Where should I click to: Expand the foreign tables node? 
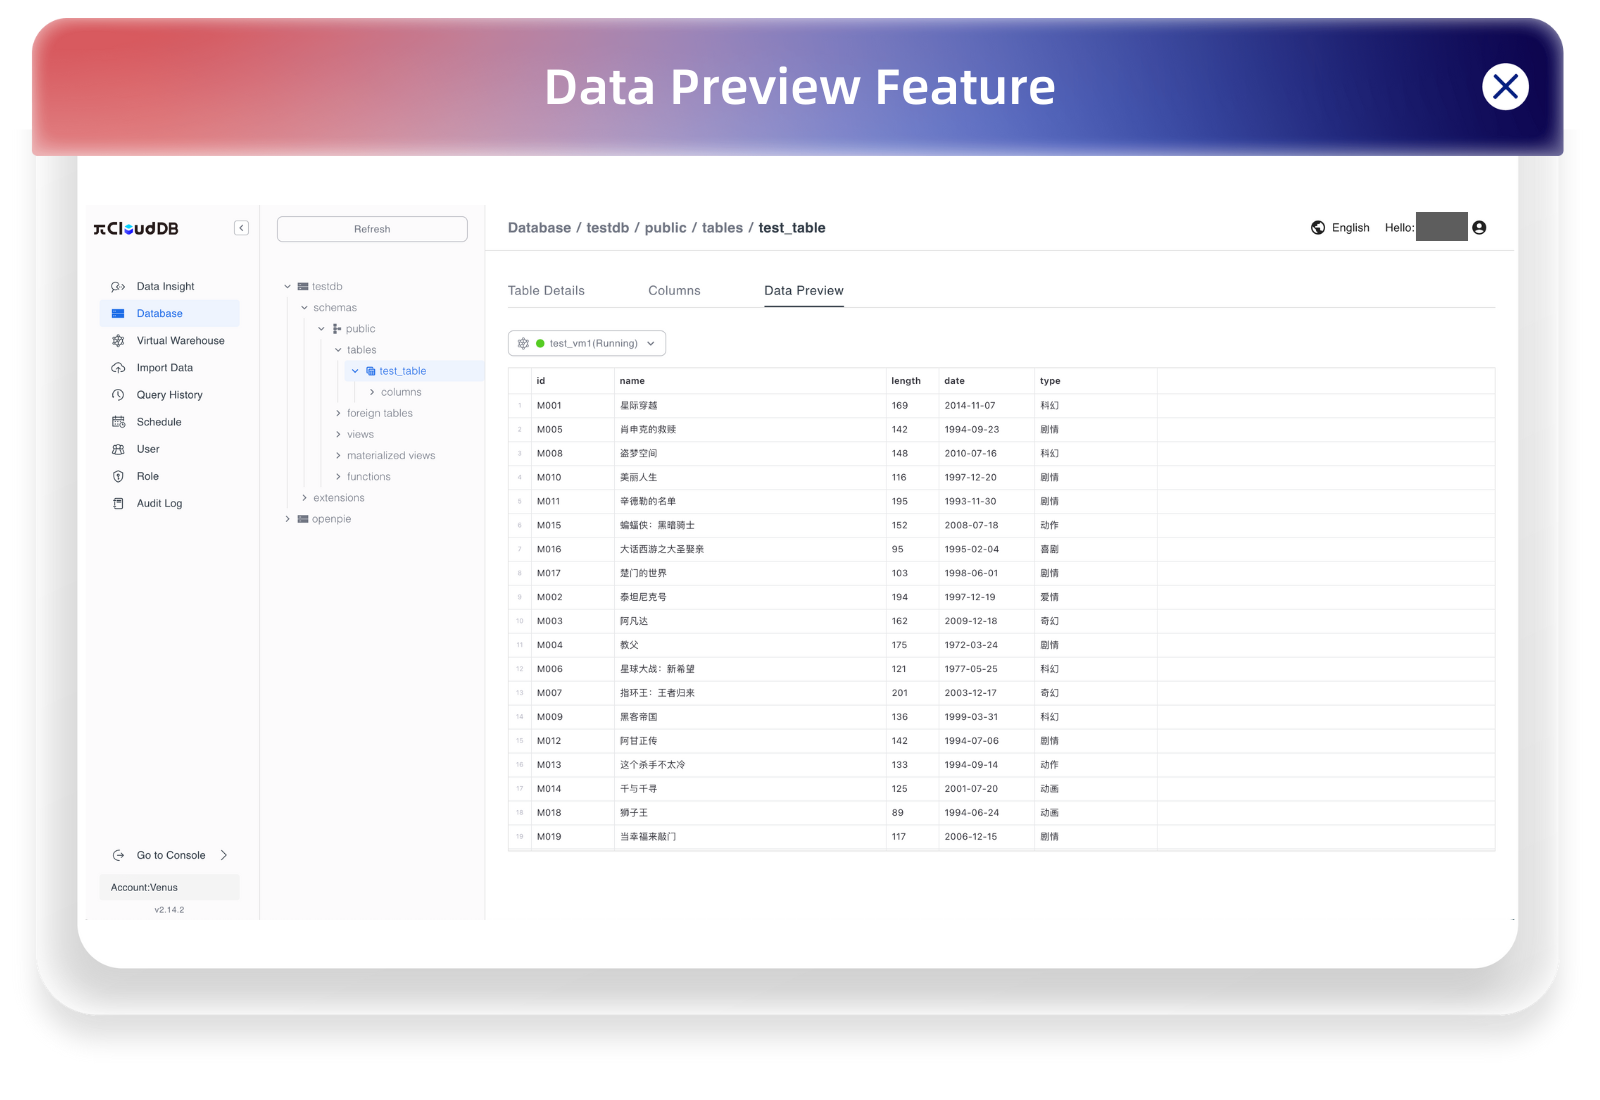(338, 413)
